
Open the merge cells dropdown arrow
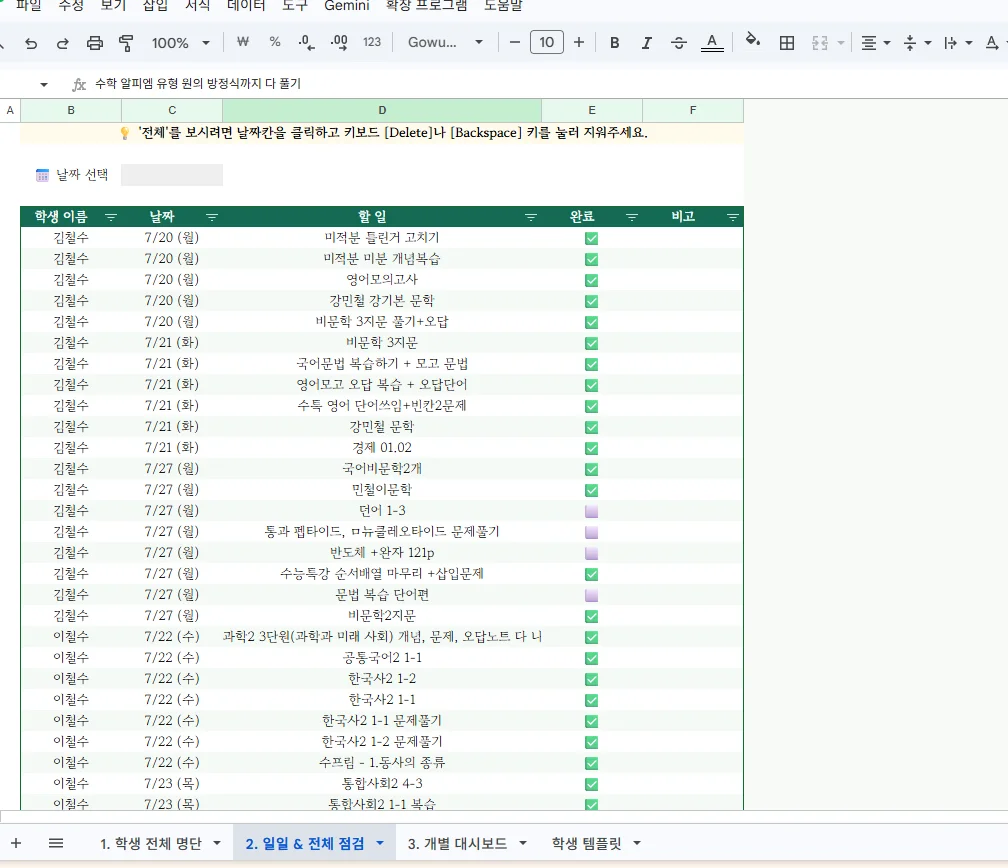coord(840,43)
